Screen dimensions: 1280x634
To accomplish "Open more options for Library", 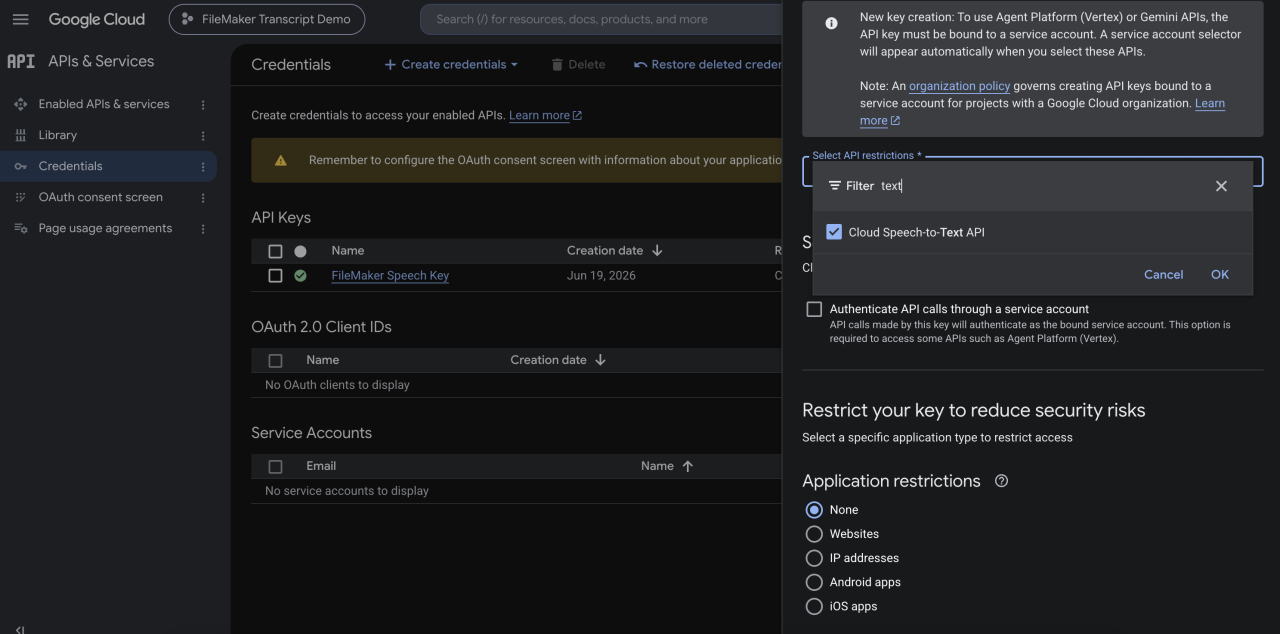I will point(203,135).
